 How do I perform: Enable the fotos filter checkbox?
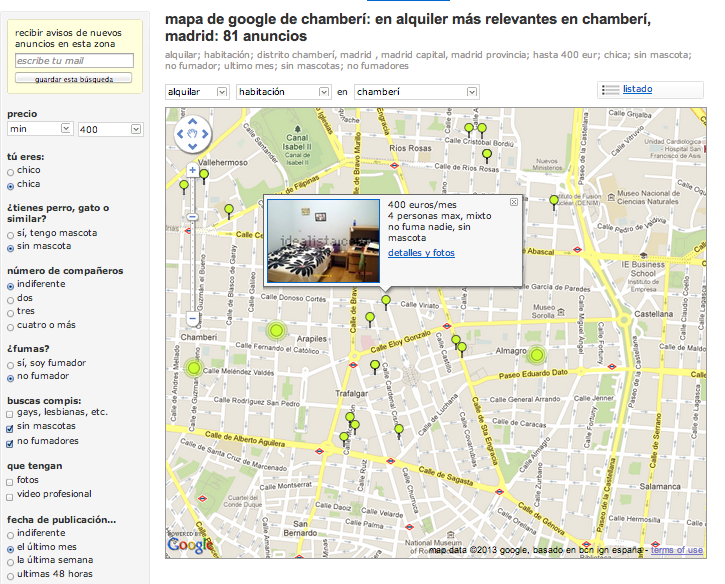(10, 482)
